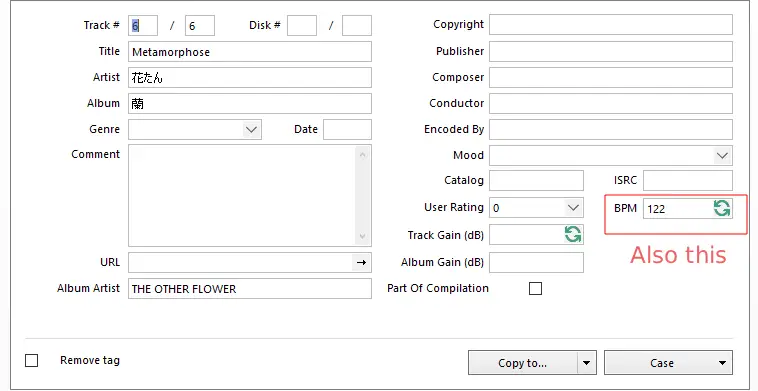Click the Conductor field
The image size is (758, 391).
point(611,103)
